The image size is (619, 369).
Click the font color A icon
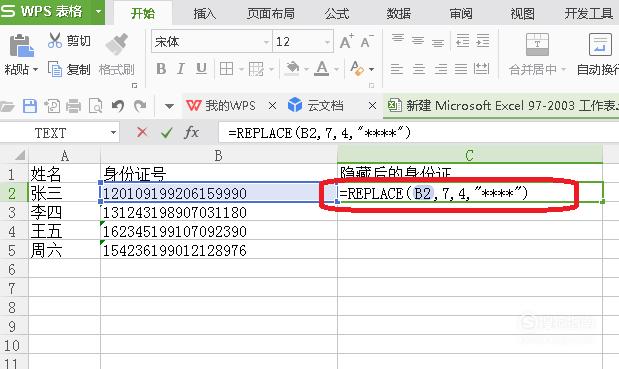tap(322, 69)
